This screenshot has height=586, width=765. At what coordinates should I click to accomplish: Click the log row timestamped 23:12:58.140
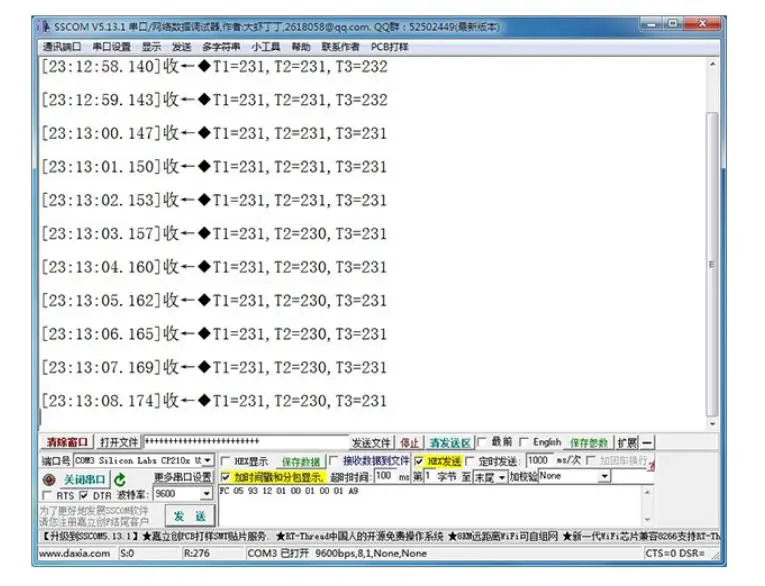215,66
